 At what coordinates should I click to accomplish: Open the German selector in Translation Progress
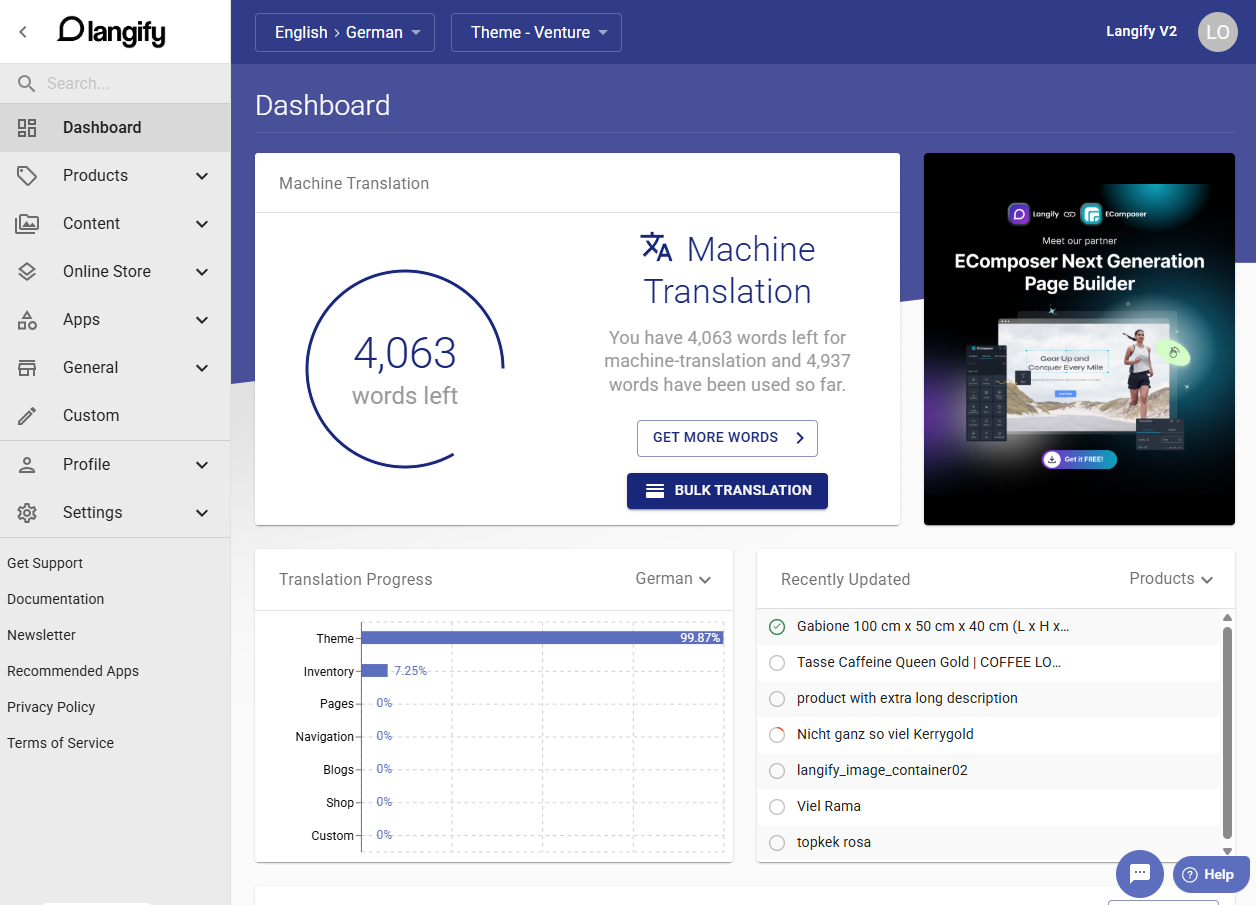coord(673,579)
